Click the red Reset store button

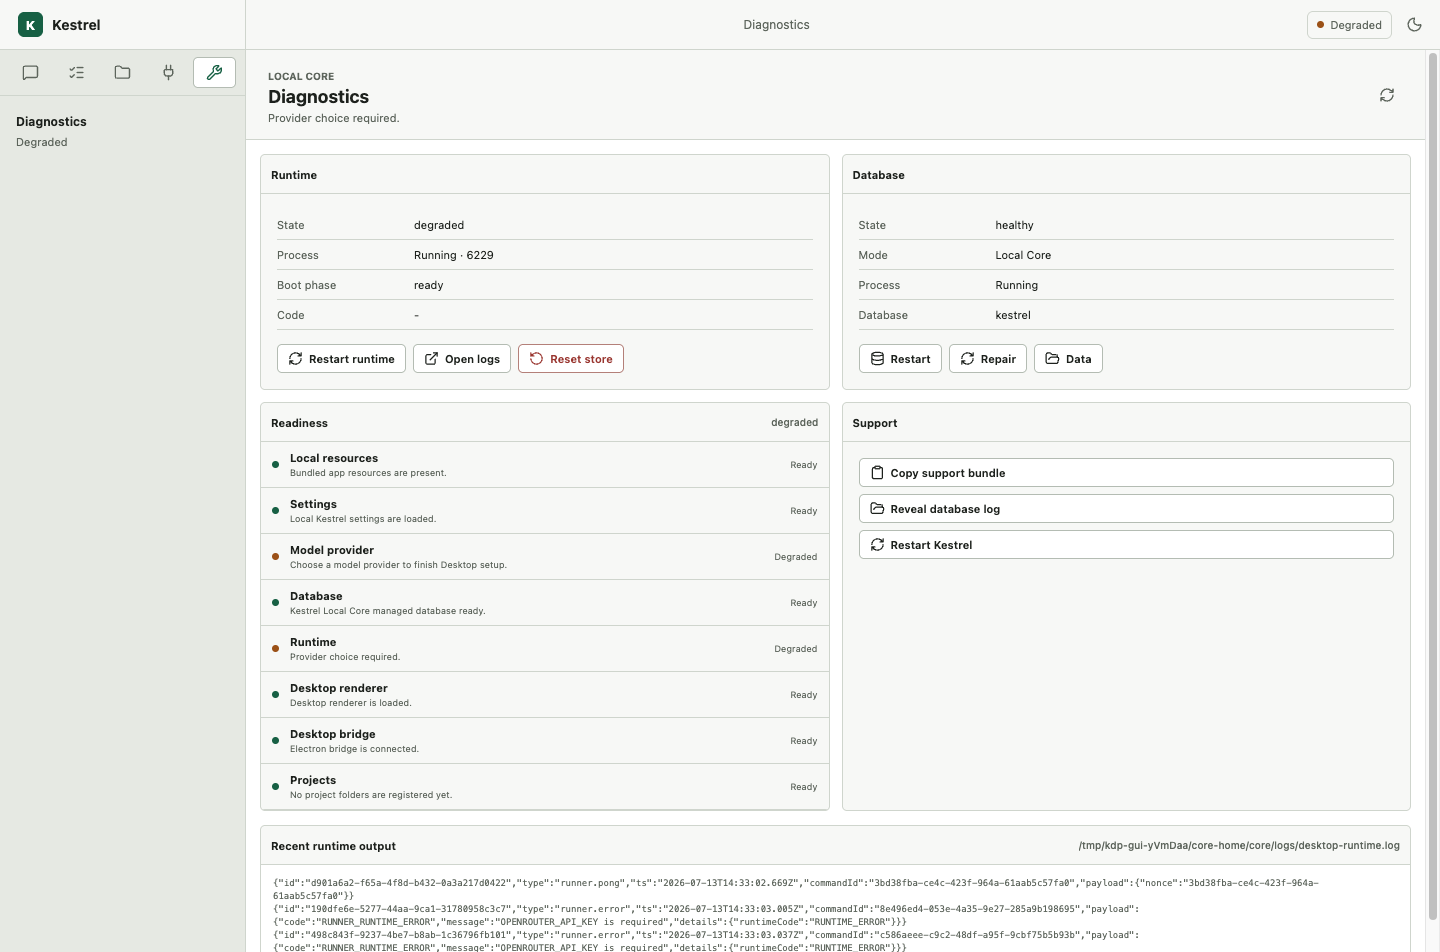(571, 359)
